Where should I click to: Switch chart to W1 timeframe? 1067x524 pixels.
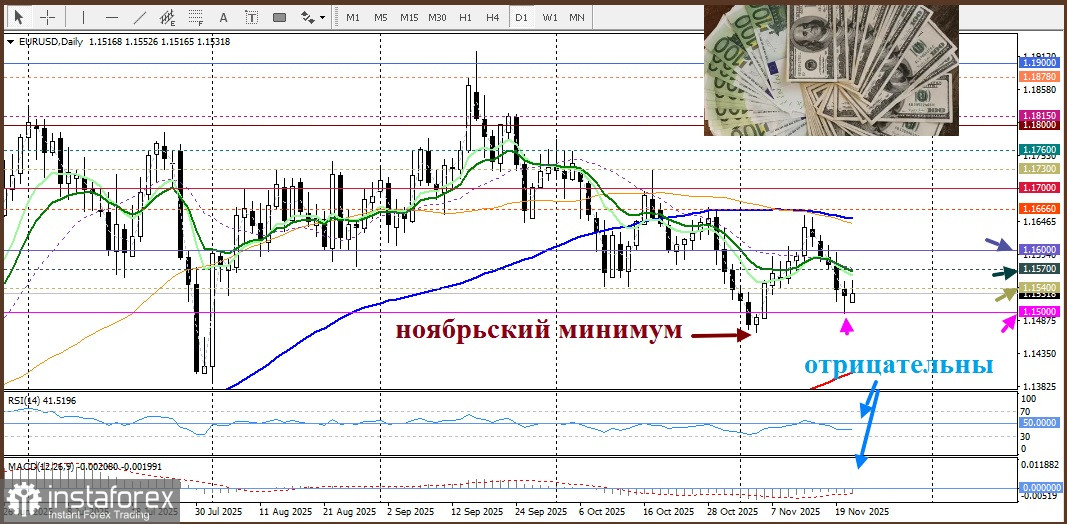[550, 18]
